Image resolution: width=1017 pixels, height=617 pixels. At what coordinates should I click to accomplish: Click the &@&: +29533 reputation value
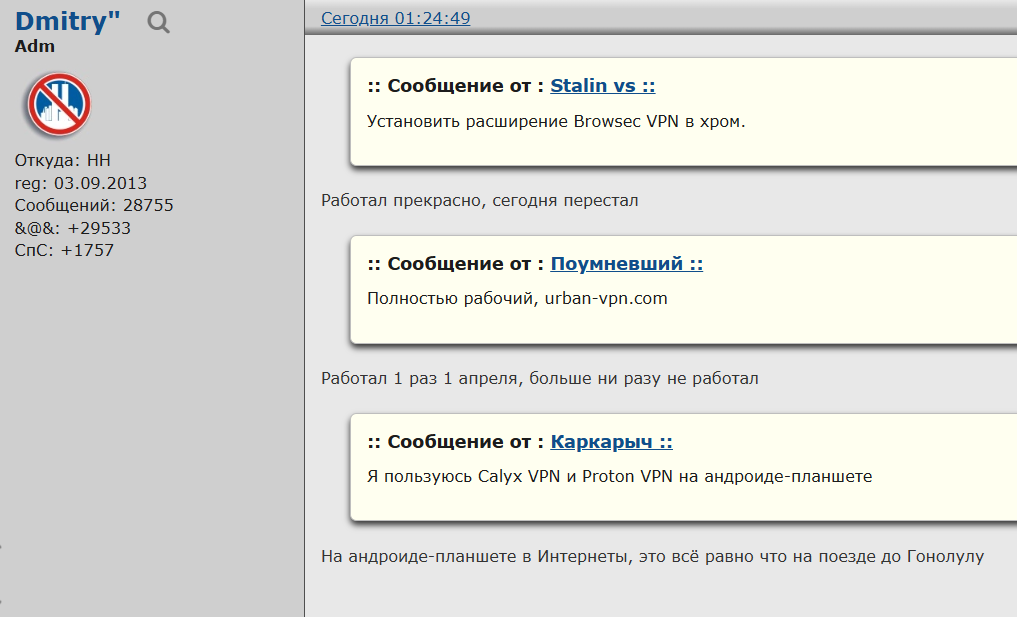coord(73,228)
